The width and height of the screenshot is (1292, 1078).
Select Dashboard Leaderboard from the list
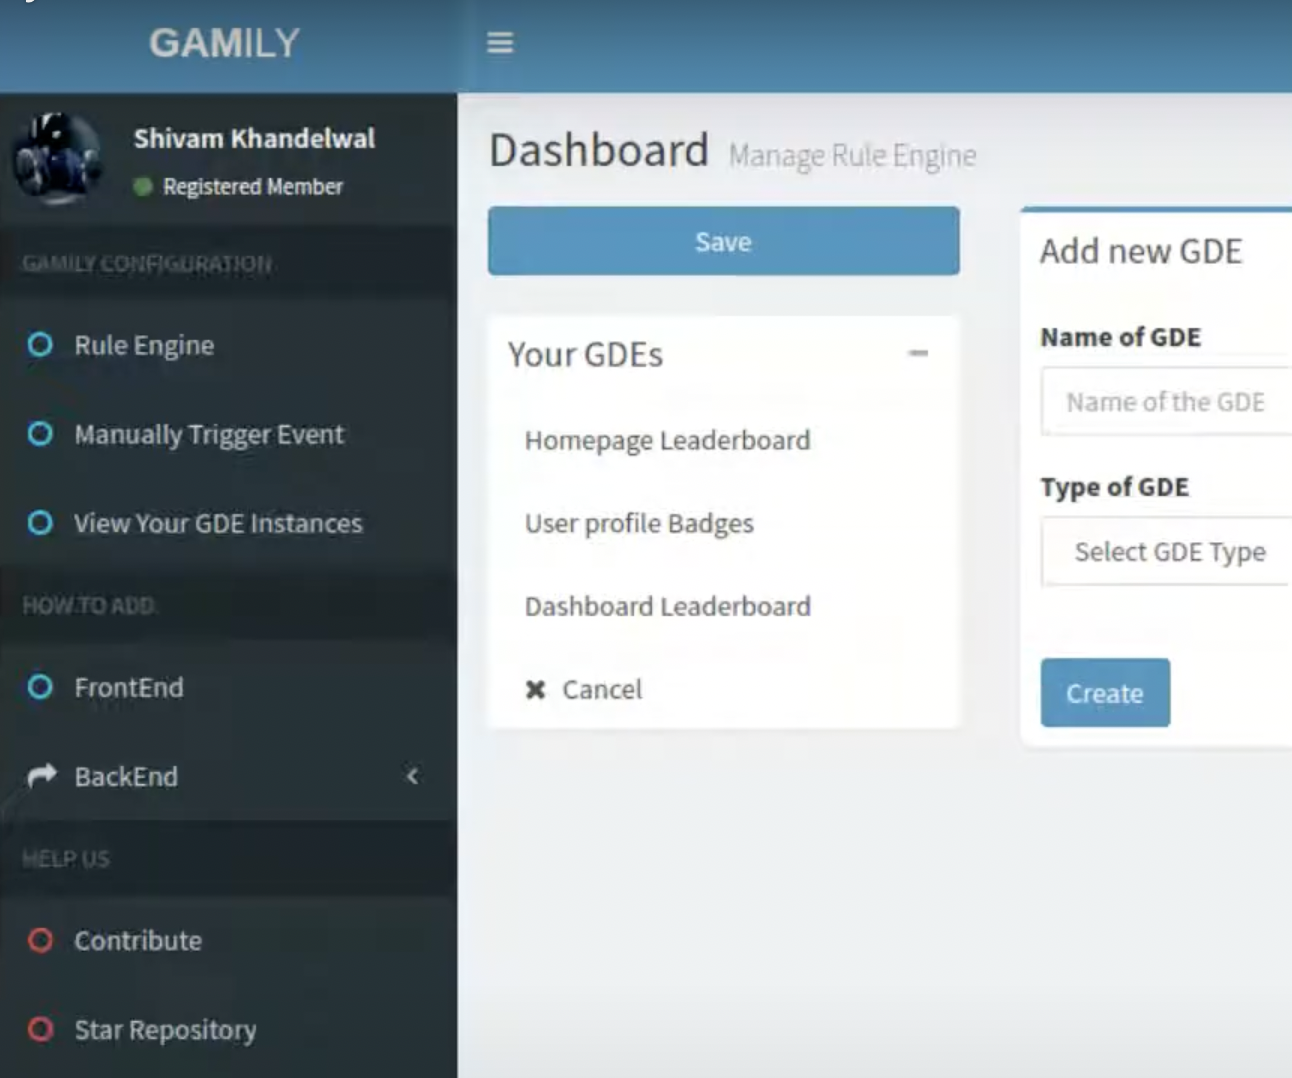click(667, 606)
